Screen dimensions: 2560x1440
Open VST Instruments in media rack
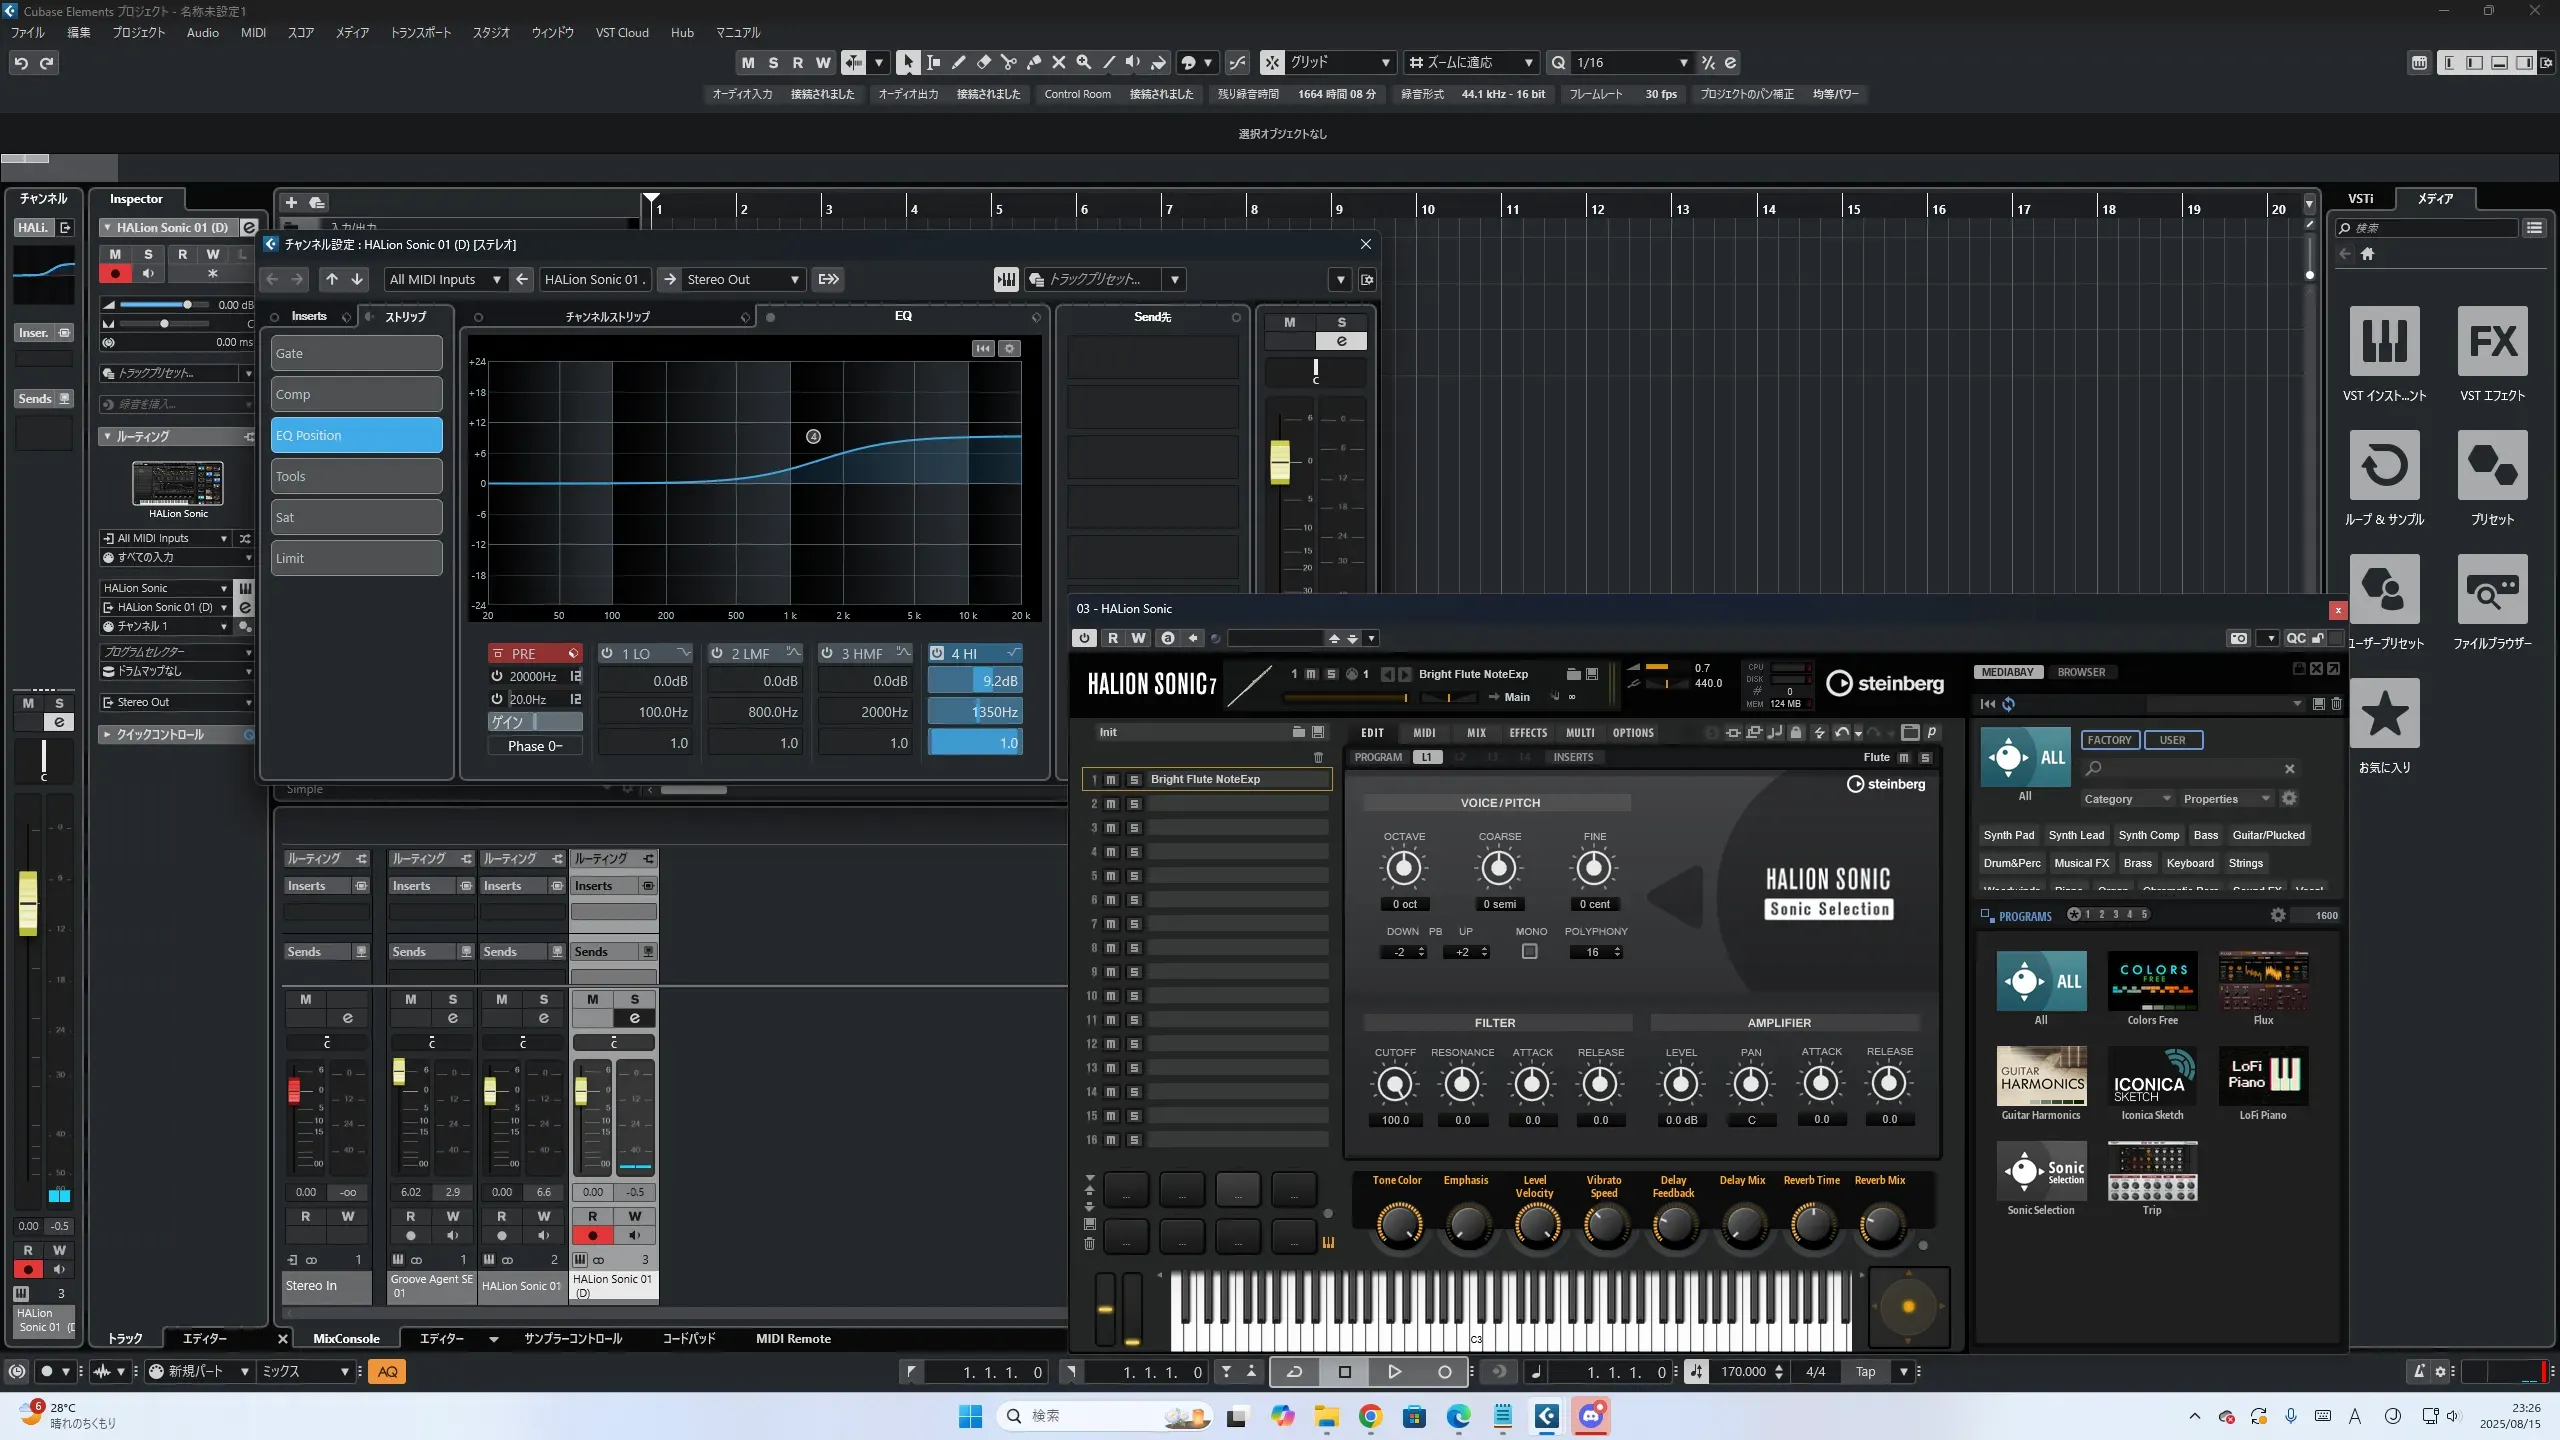point(2384,341)
